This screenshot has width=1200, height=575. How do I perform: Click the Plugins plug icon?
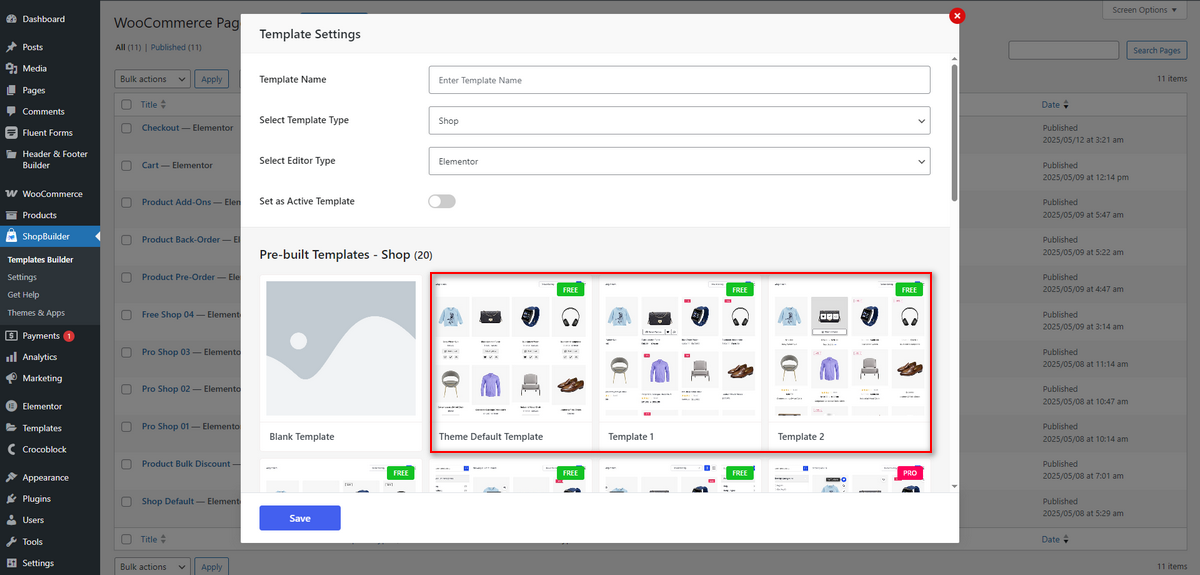pyautogui.click(x=11, y=499)
